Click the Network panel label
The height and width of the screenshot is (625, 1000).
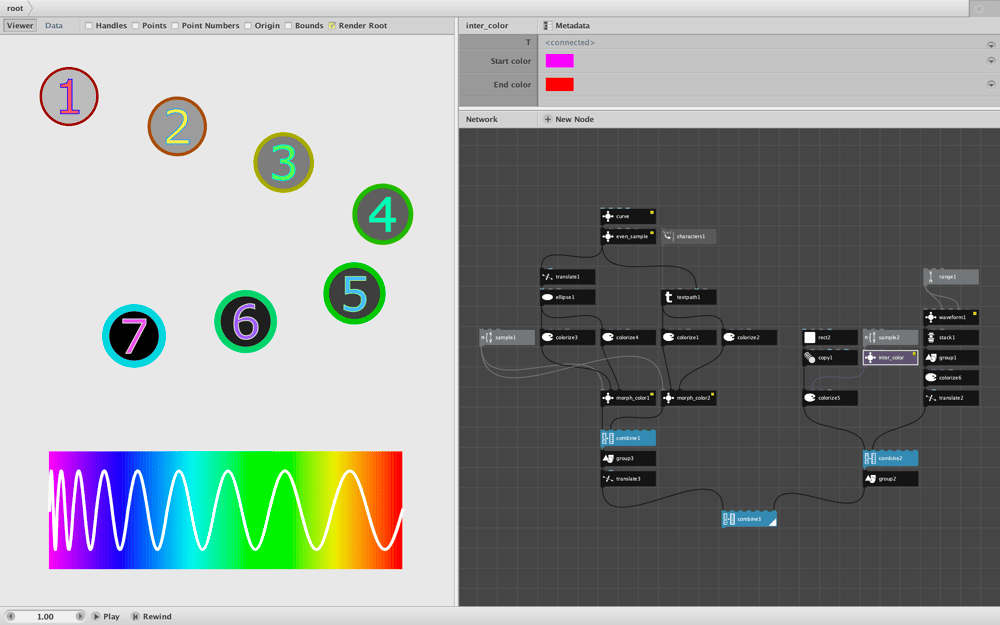coord(482,119)
